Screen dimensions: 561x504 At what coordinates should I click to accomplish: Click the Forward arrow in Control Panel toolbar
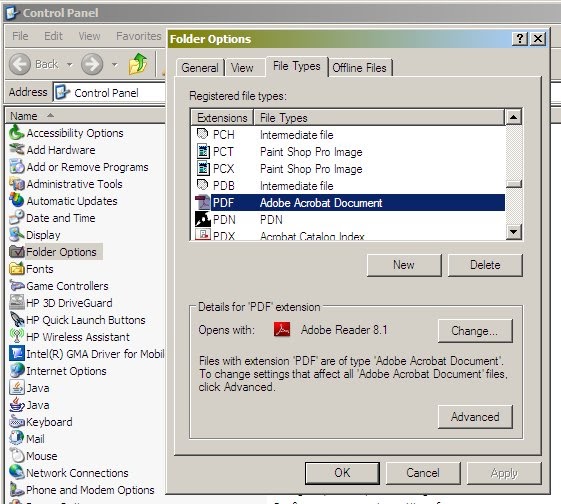pos(92,64)
